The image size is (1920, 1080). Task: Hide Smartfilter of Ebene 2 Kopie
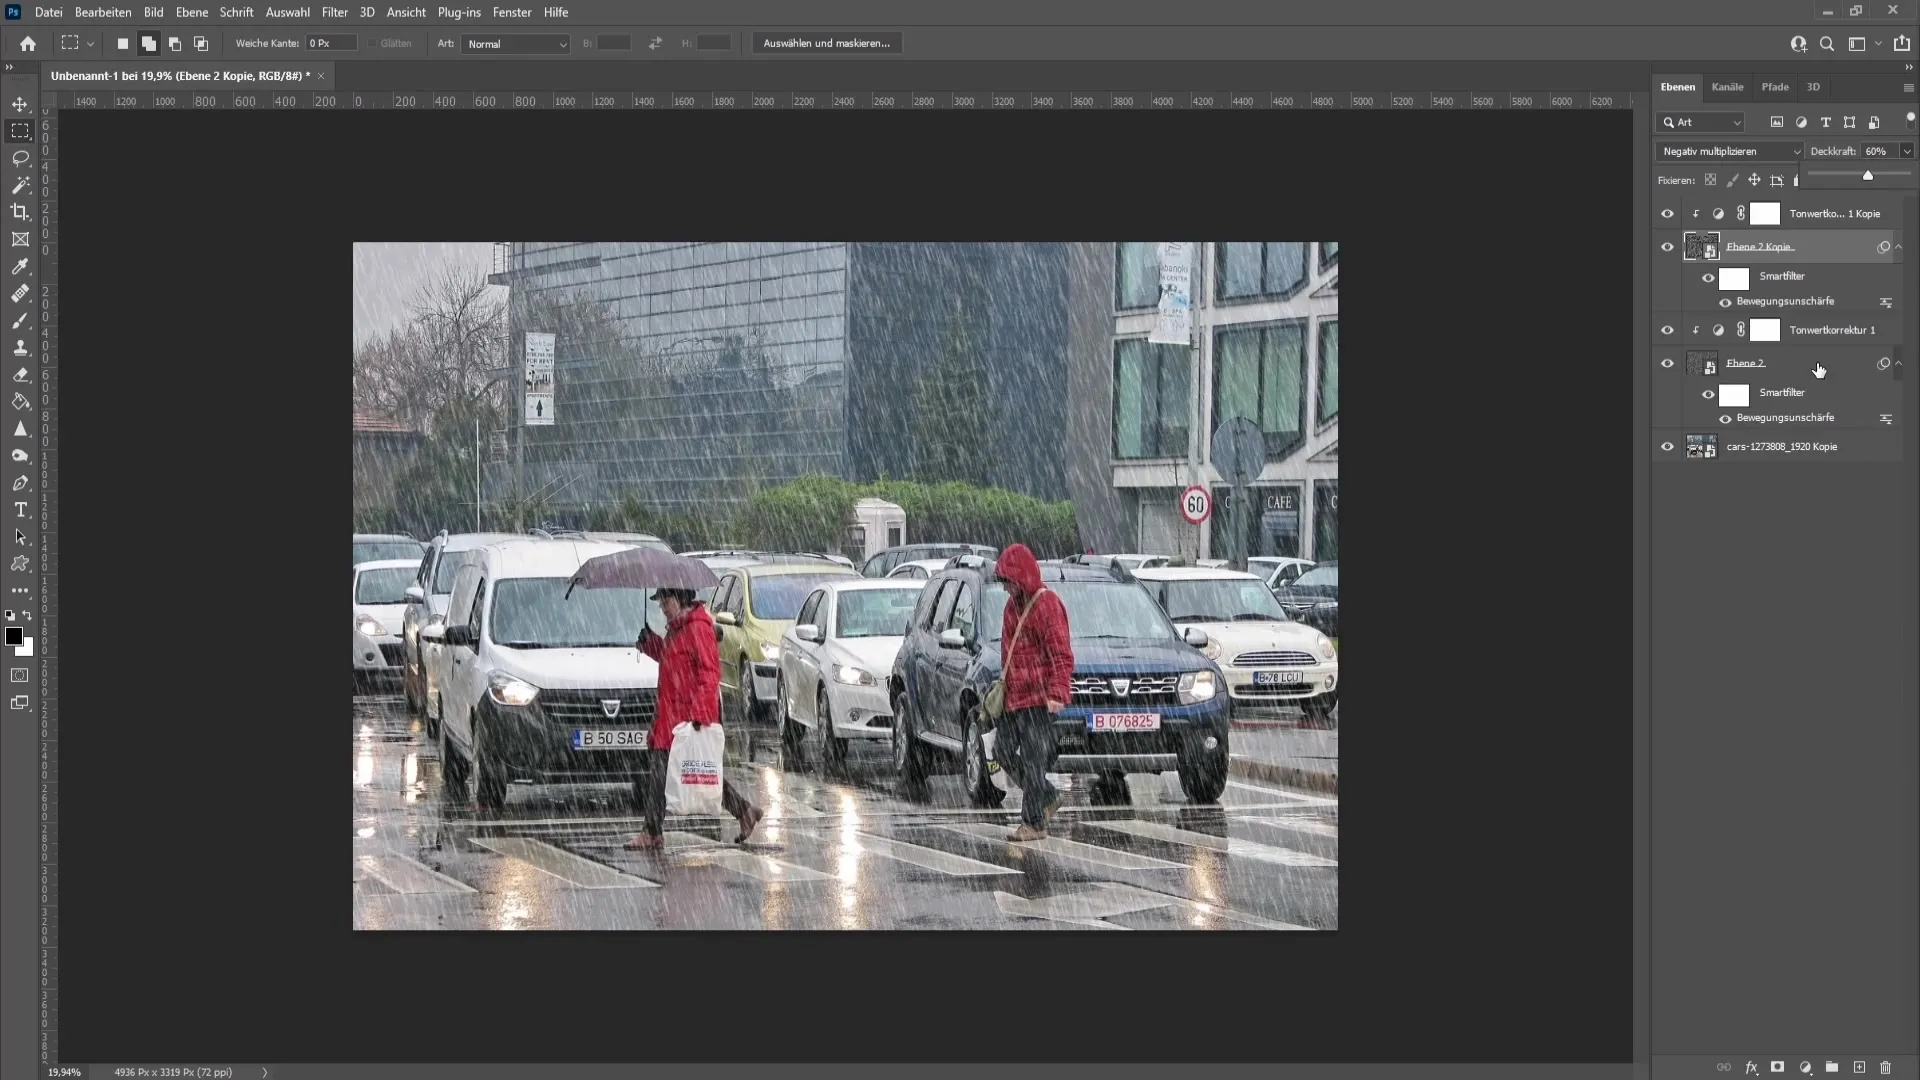1708,278
